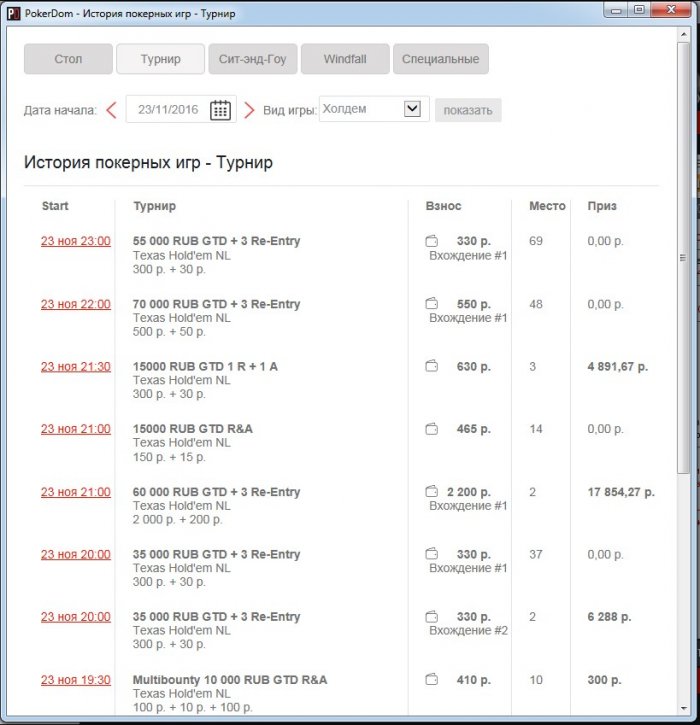The width and height of the screenshot is (700, 725).
Task: Click the Взнос column header
Action: click(443, 206)
